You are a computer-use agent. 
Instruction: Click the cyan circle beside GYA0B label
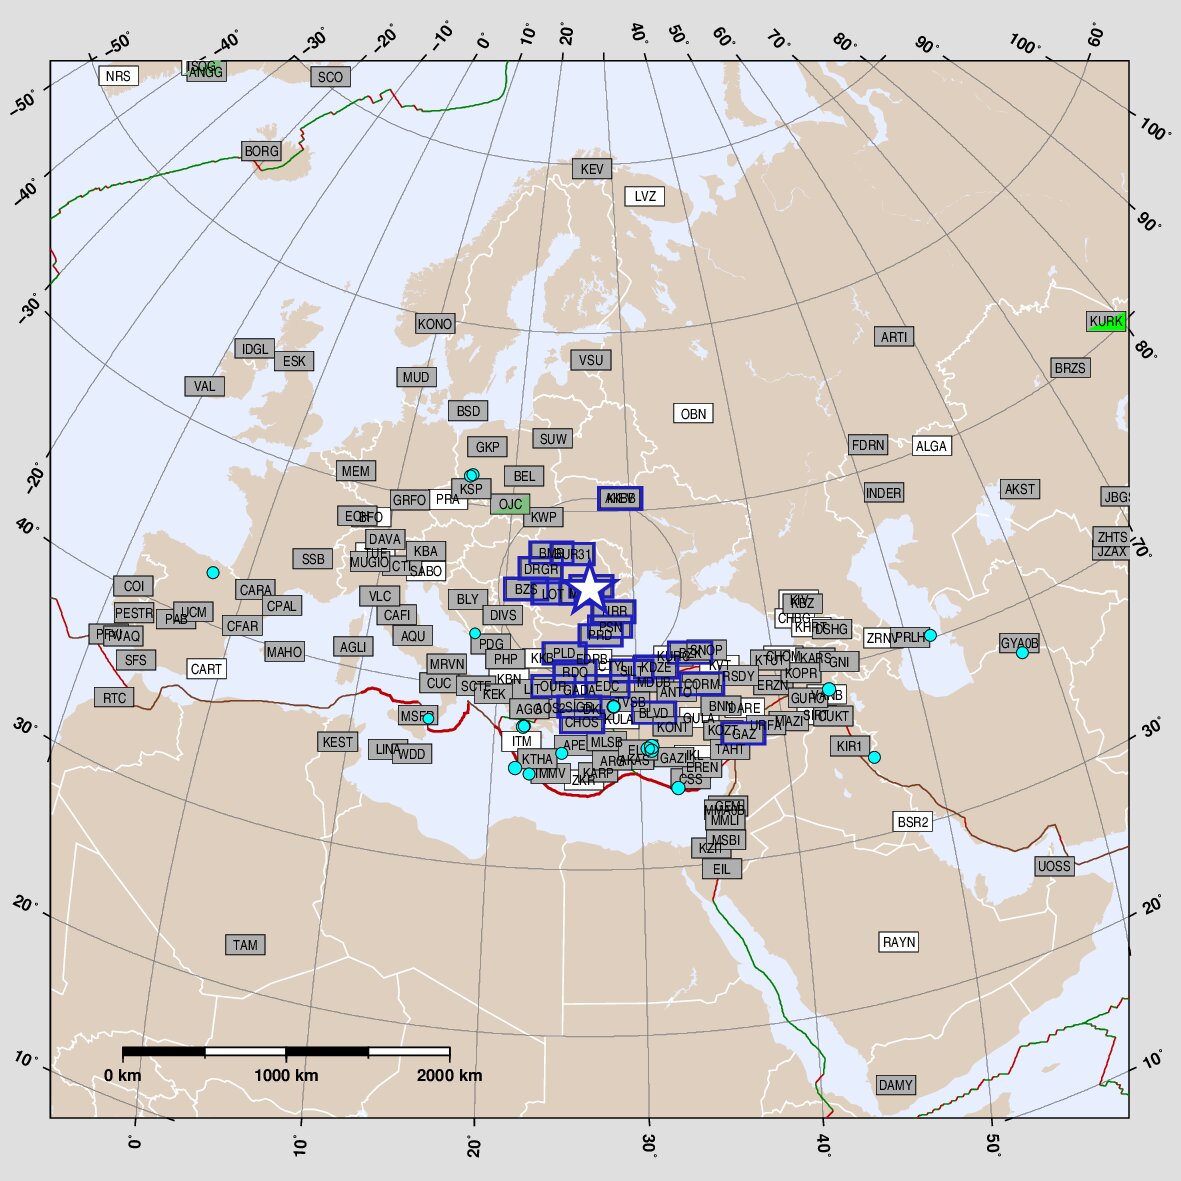1022,652
